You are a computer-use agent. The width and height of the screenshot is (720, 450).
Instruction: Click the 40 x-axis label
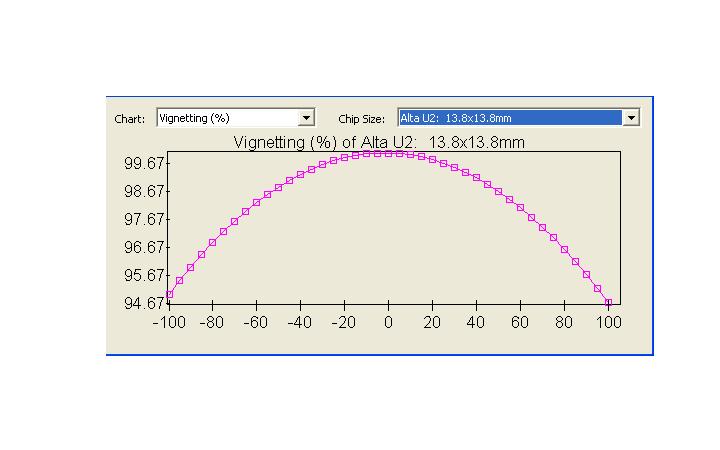(476, 322)
